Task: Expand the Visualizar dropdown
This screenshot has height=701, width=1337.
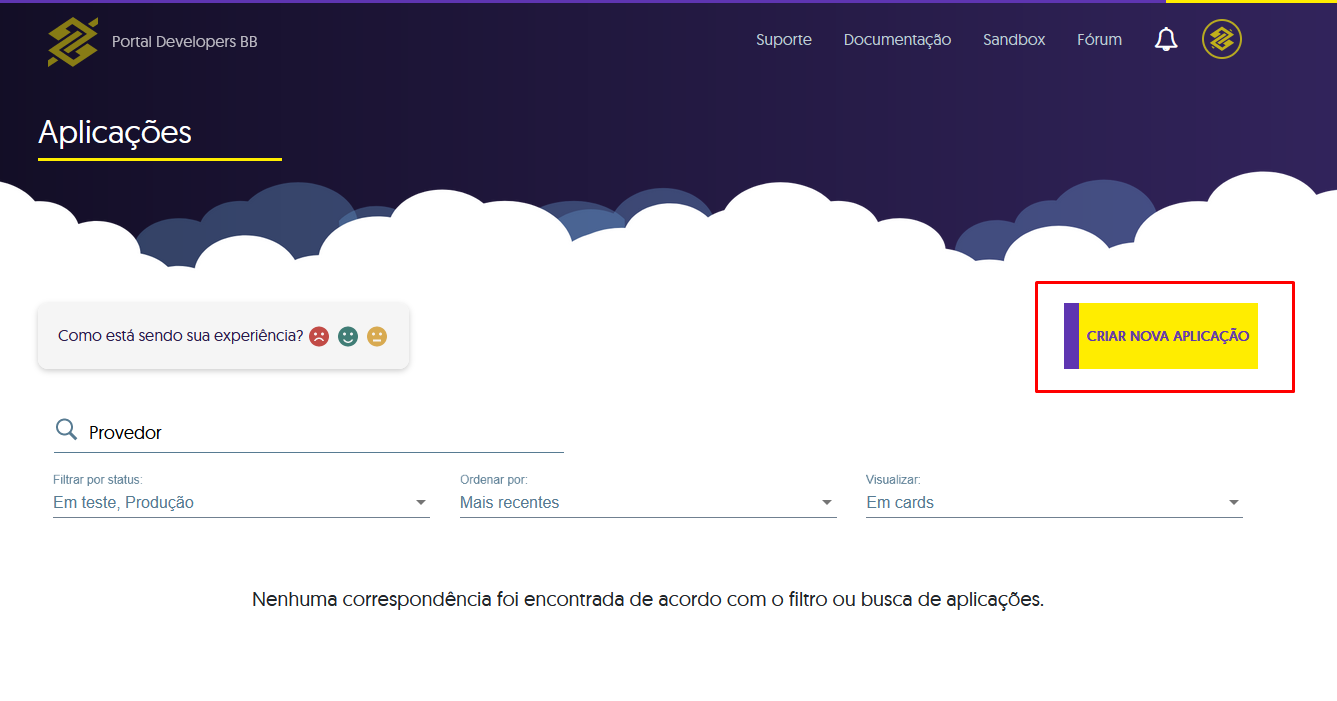Action: pos(1054,502)
